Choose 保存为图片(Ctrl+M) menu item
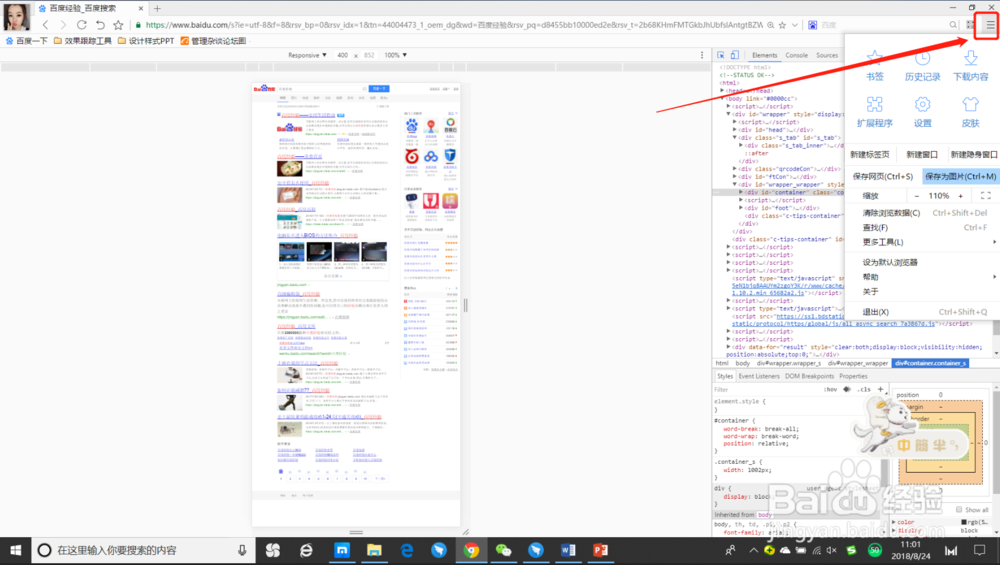Viewport: 1000px width, 565px height. click(x=960, y=177)
